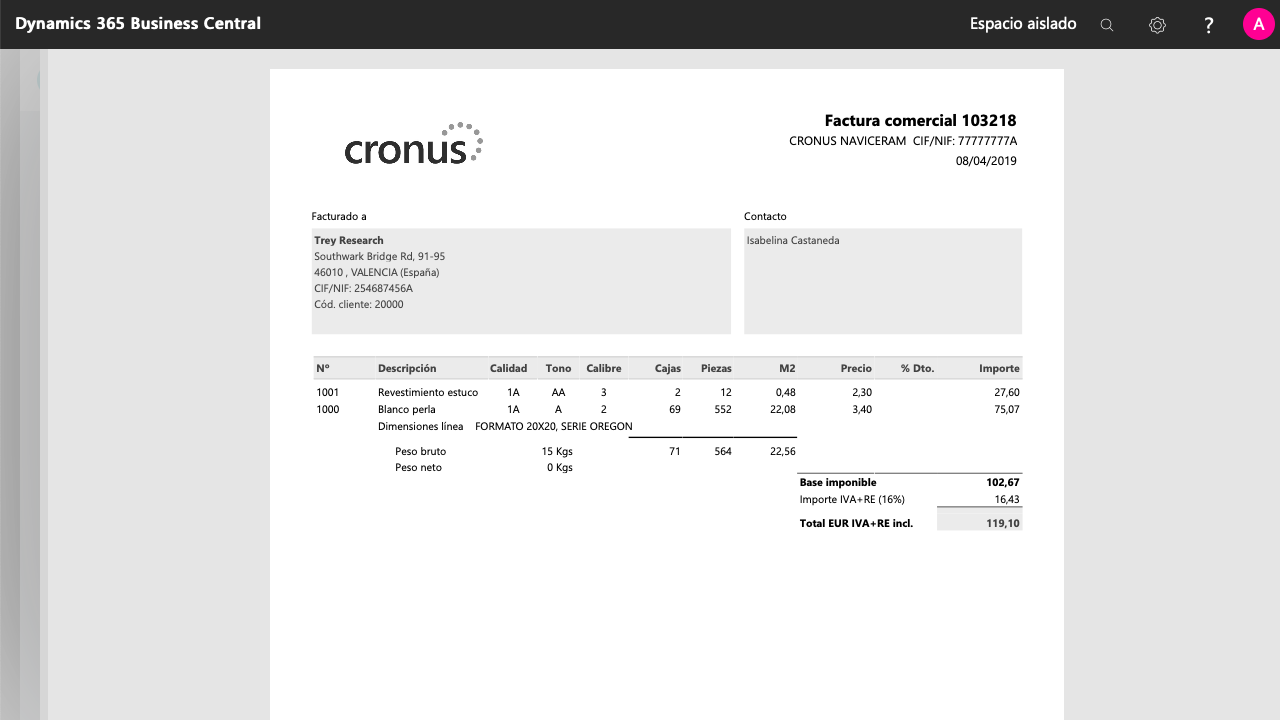
Task: Select description Blanco perla
Action: click(406, 409)
